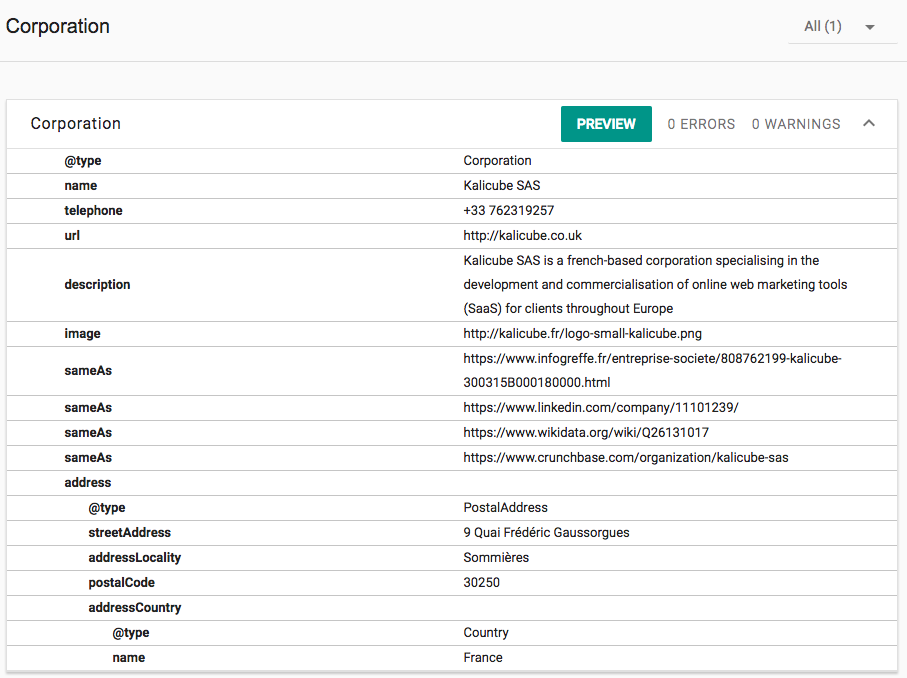Collapse the Corporation card using the chevron
907x678 pixels.
pos(869,123)
